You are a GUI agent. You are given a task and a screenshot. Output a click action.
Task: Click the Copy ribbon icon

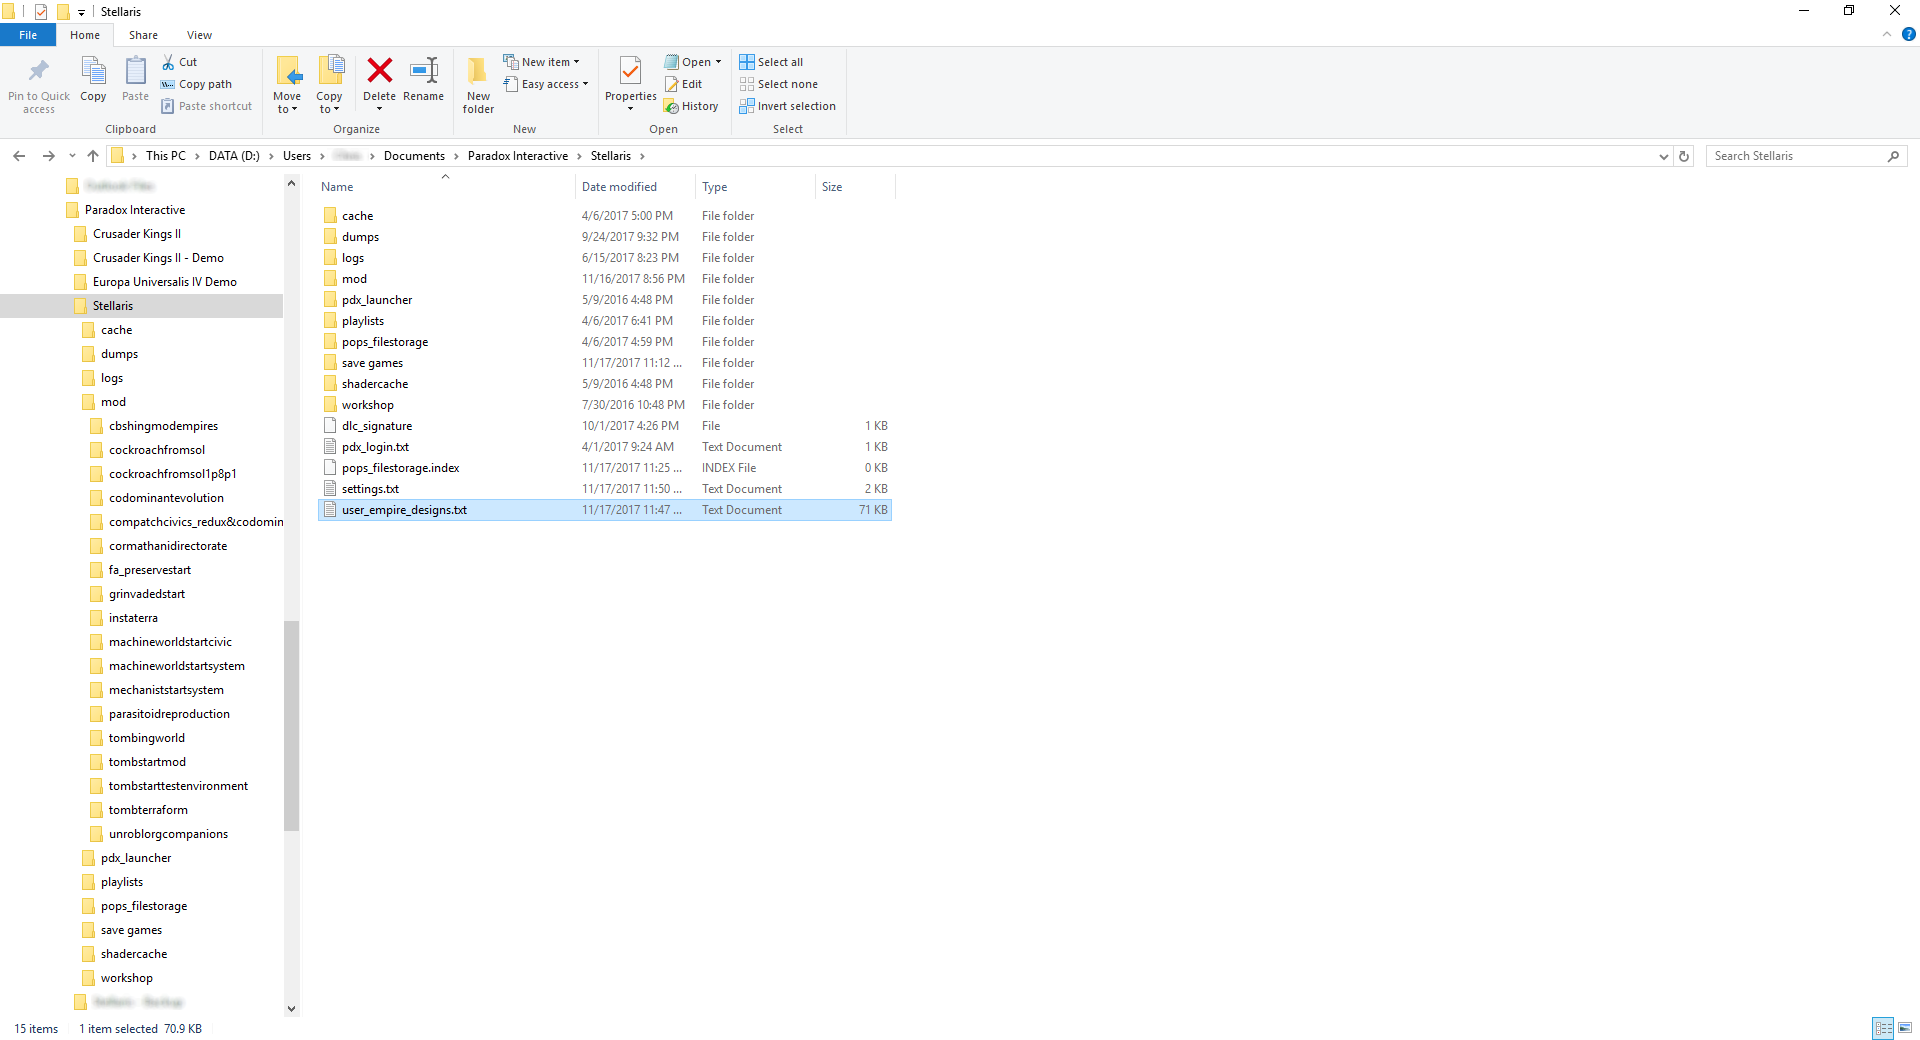pyautogui.click(x=93, y=80)
